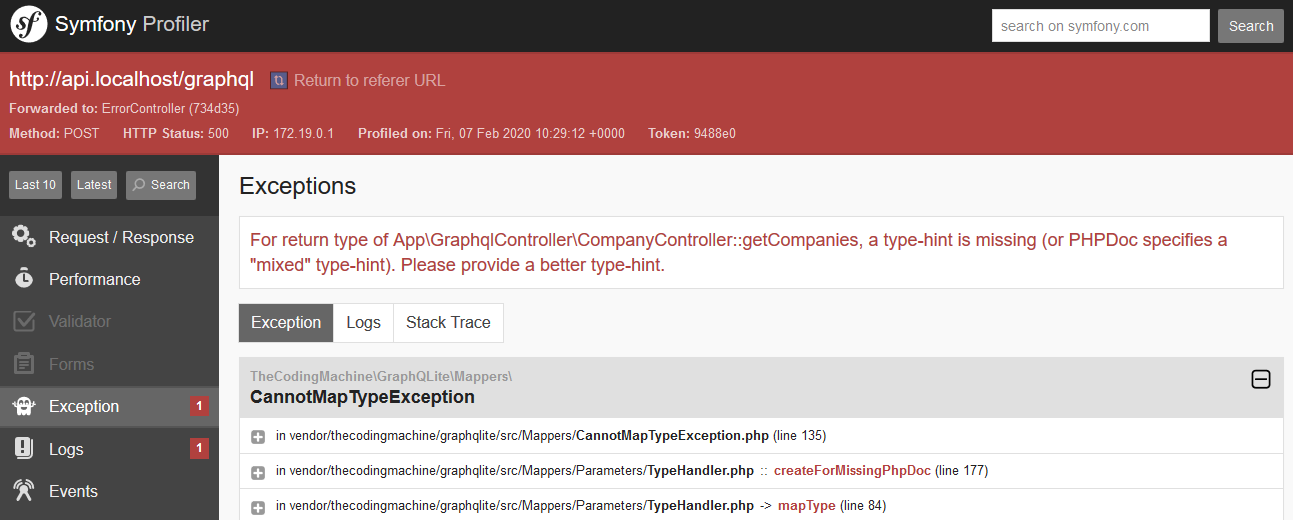Click the Symfony Profiler title
This screenshot has width=1293, height=522.
click(132, 25)
